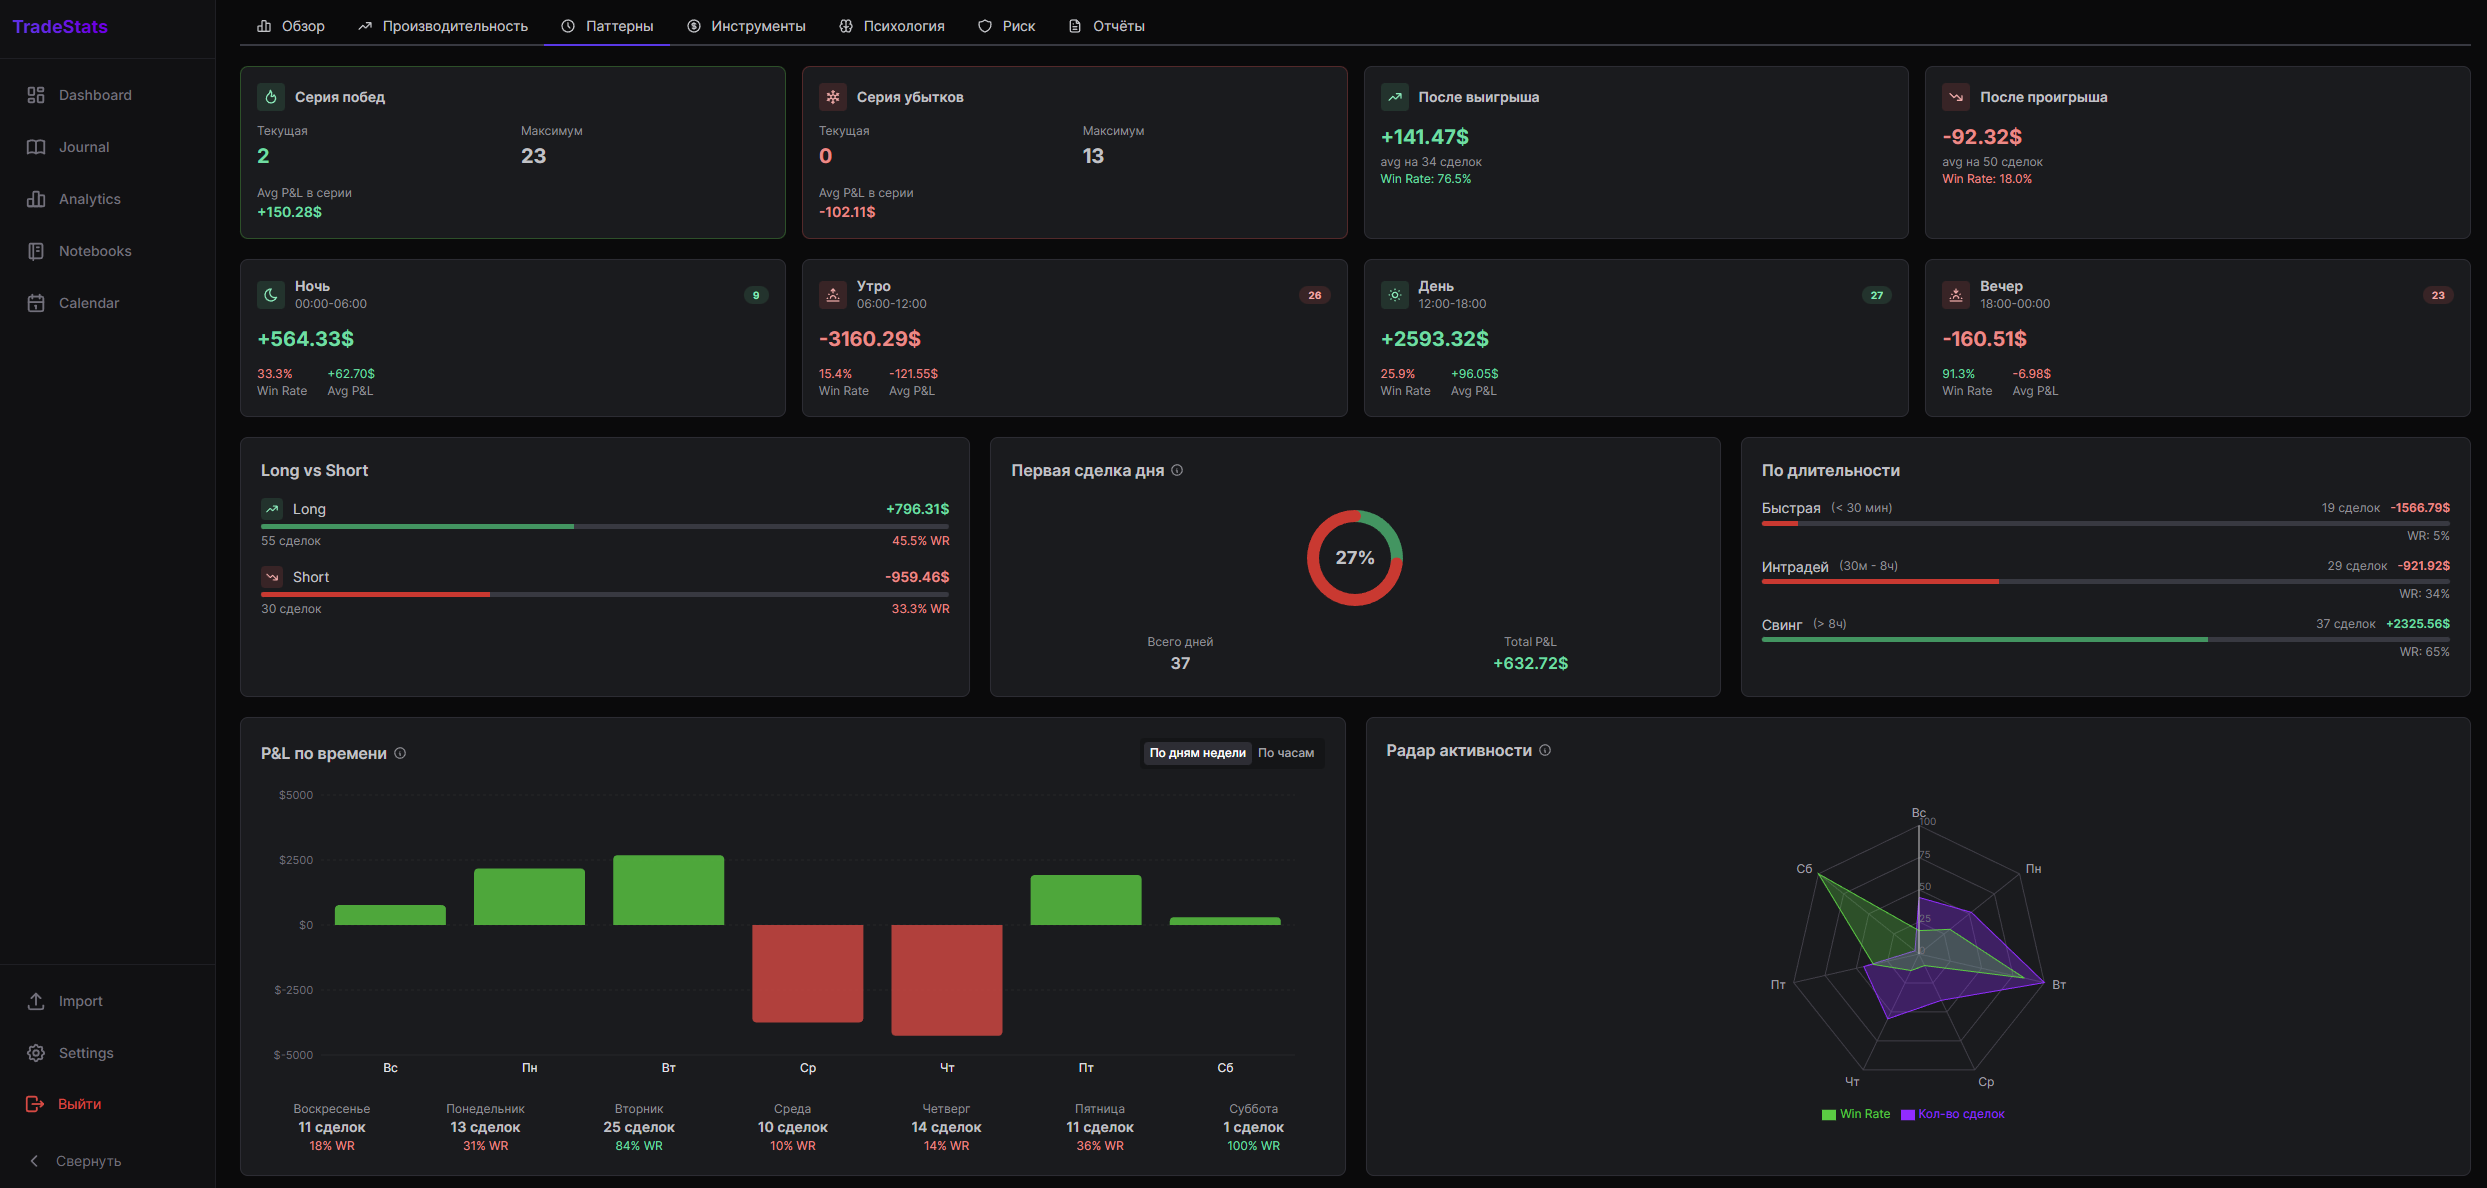
Task: Click the TradeStats logo
Action: pyautogui.click(x=59, y=26)
